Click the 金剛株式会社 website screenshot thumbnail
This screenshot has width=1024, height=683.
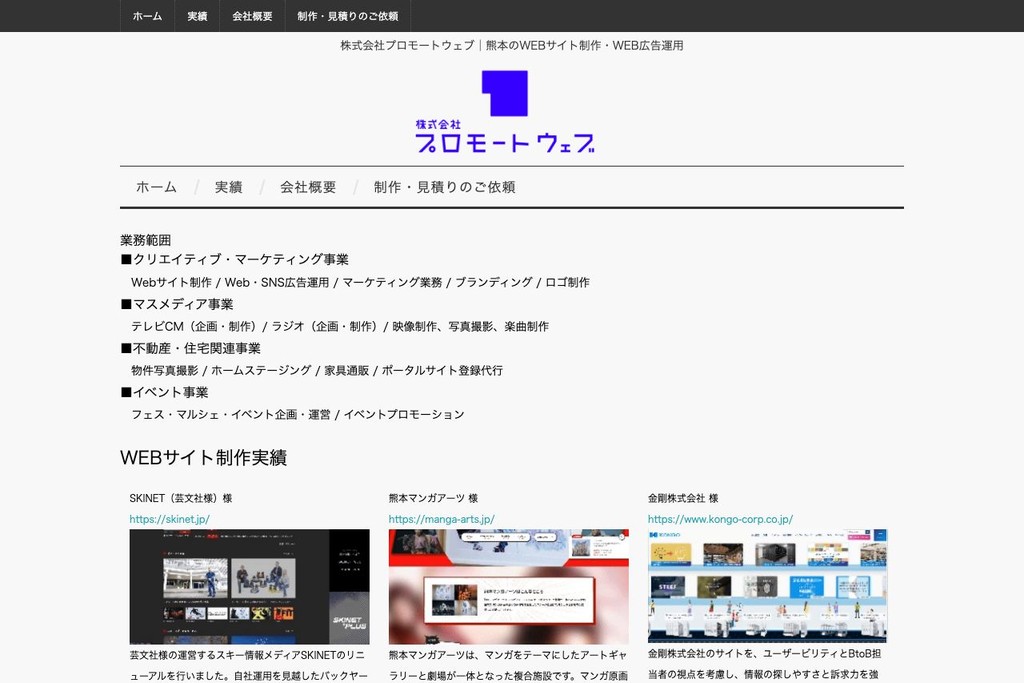767,586
